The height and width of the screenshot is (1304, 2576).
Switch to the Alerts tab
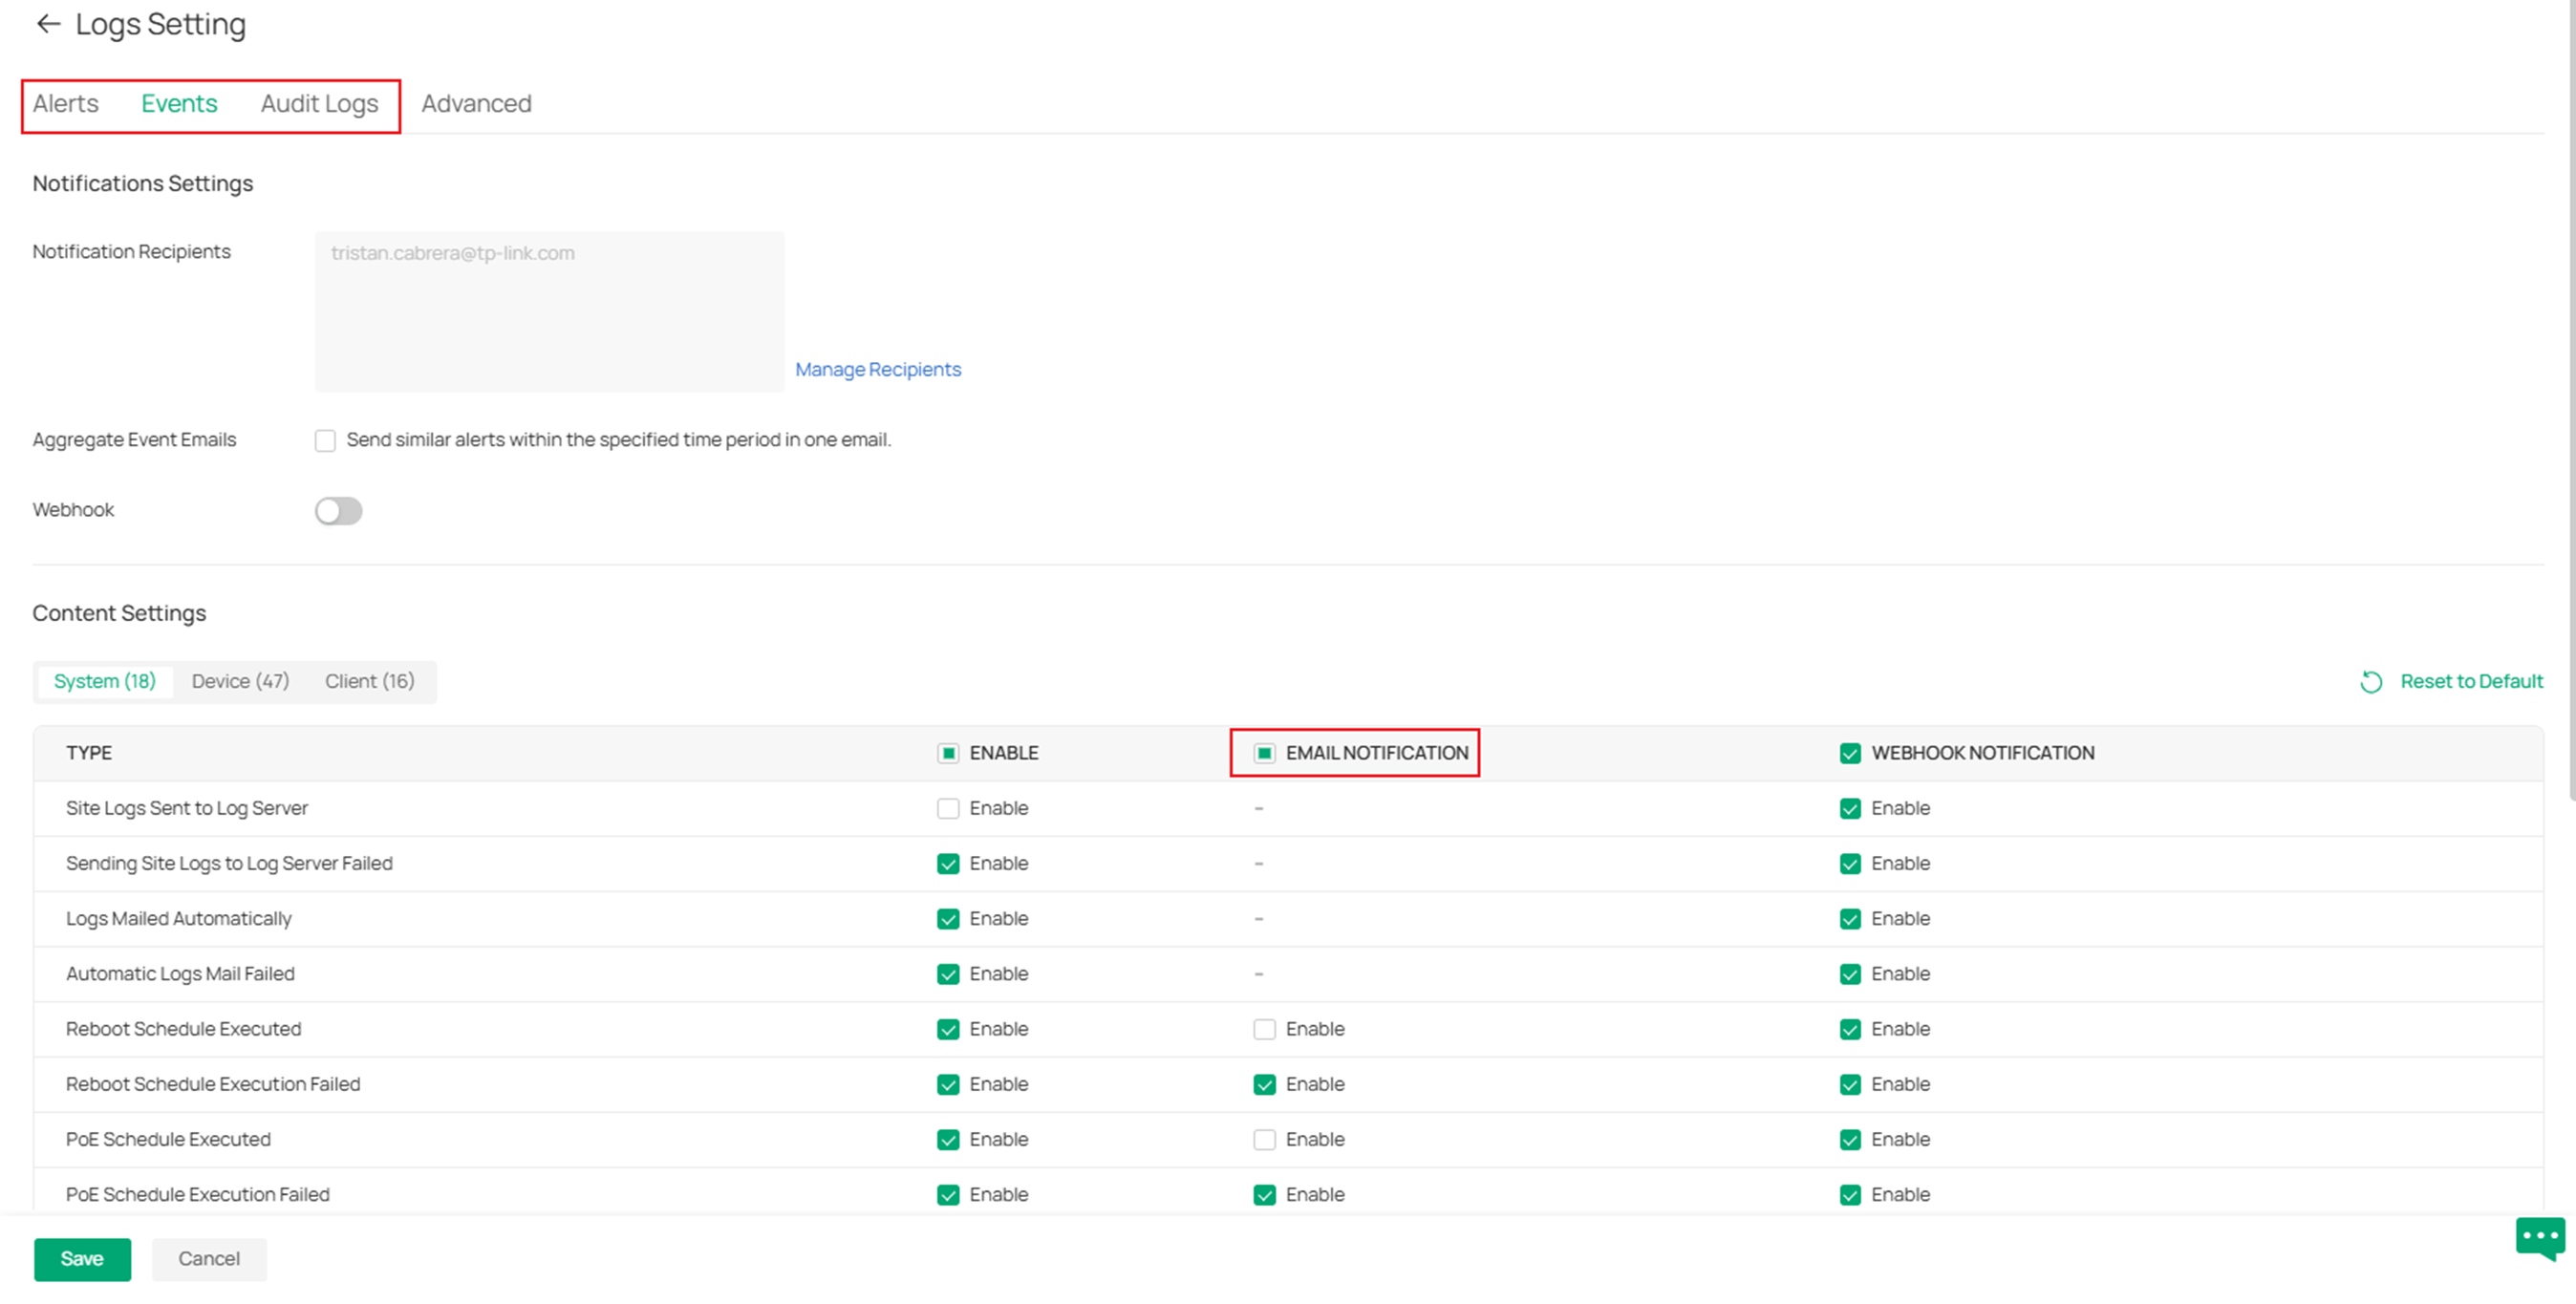click(x=66, y=104)
